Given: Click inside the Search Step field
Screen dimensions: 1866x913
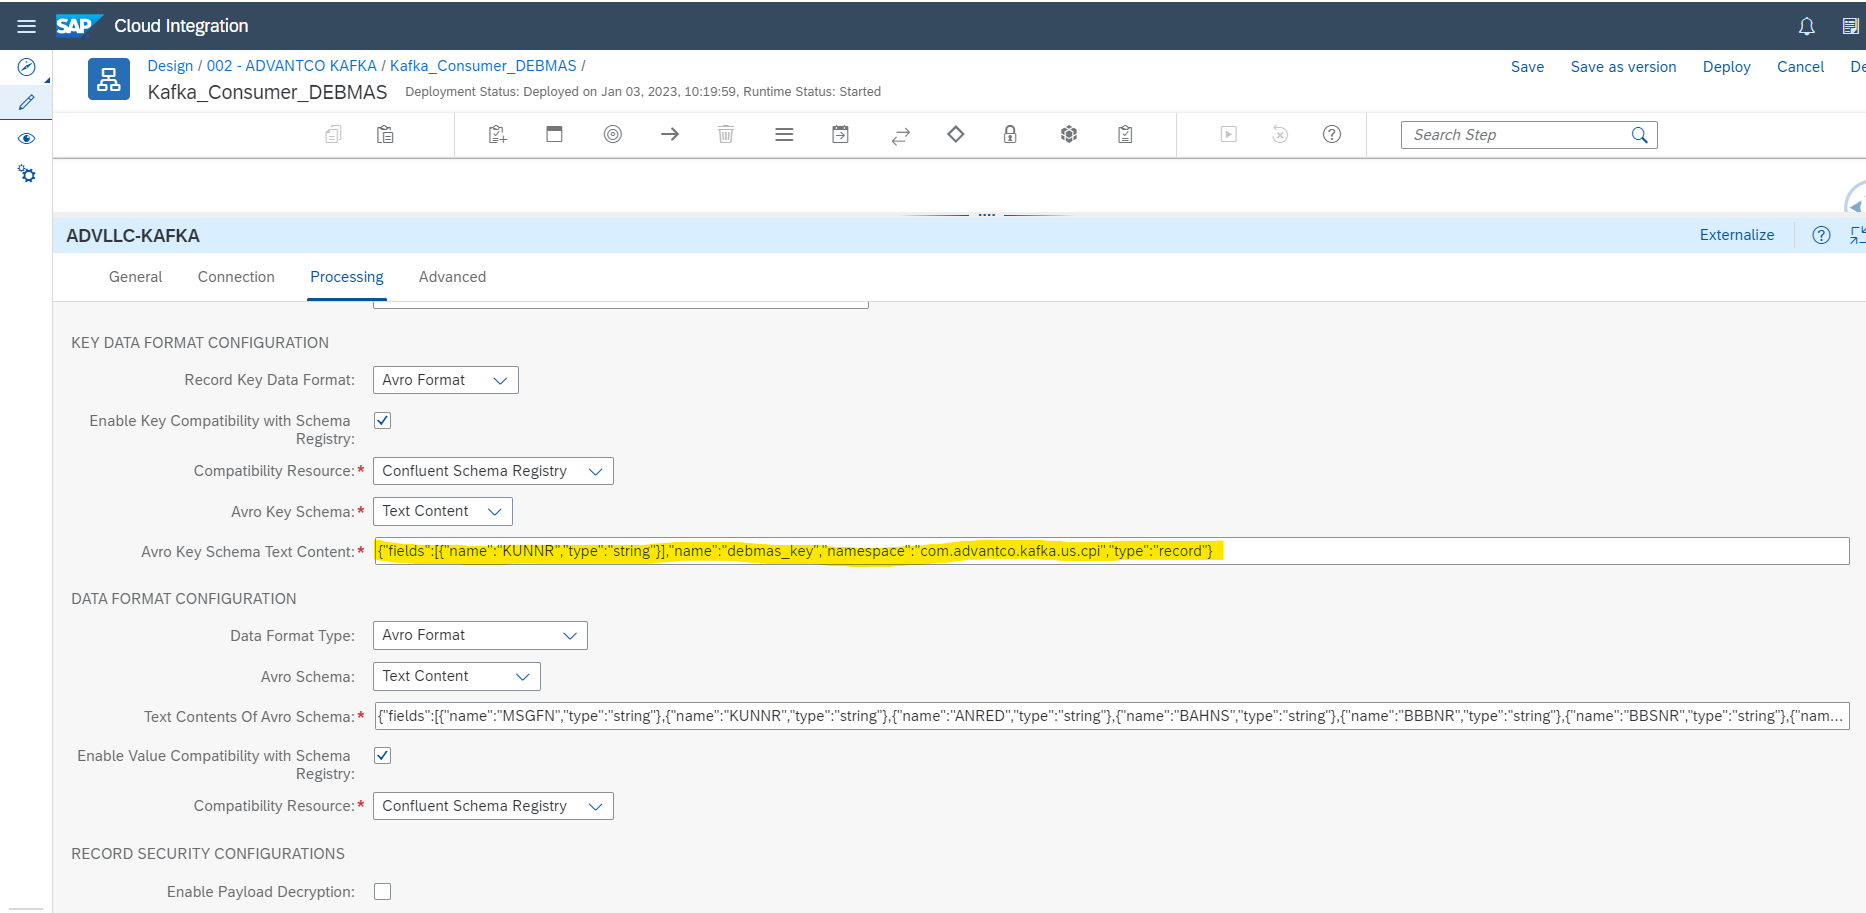Looking at the screenshot, I should (x=1510, y=134).
